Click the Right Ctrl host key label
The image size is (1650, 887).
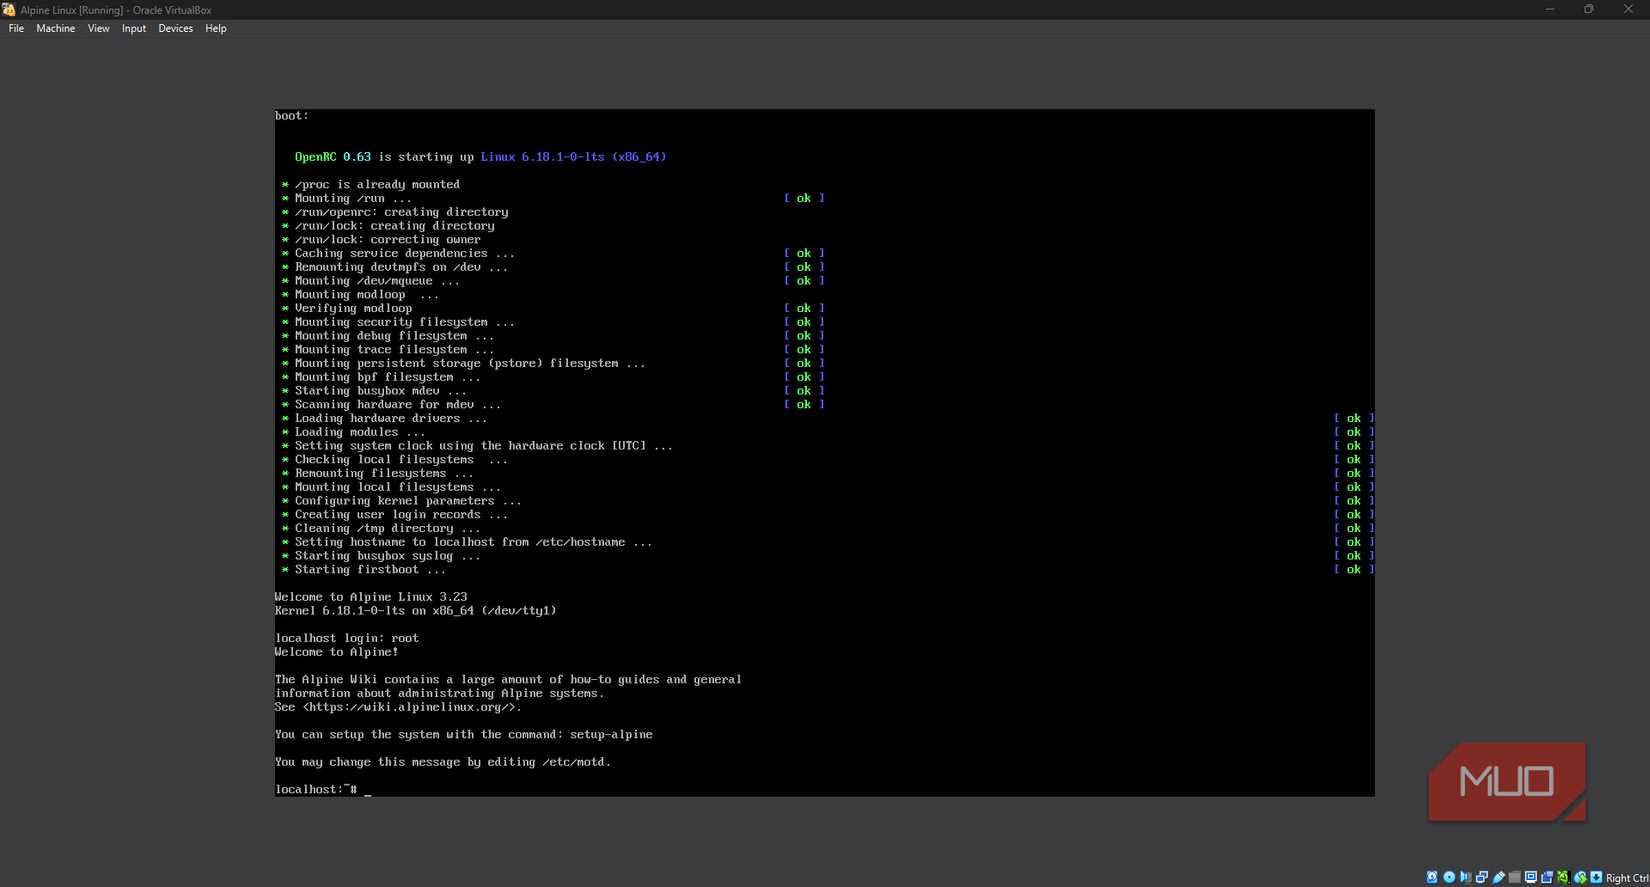pos(1627,878)
